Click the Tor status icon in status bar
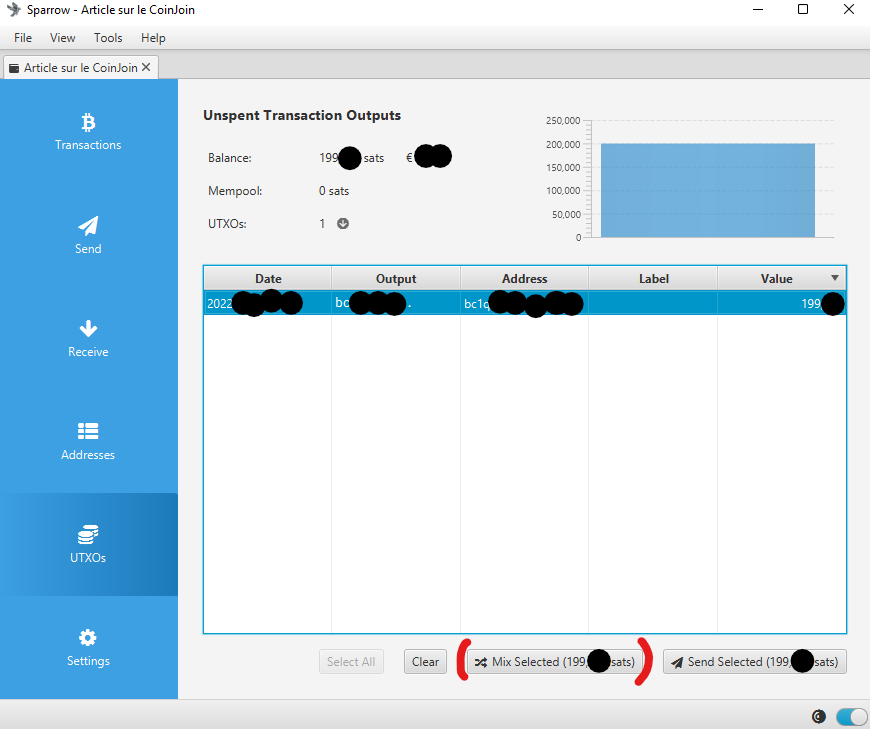The width and height of the screenshot is (870, 729). [819, 715]
